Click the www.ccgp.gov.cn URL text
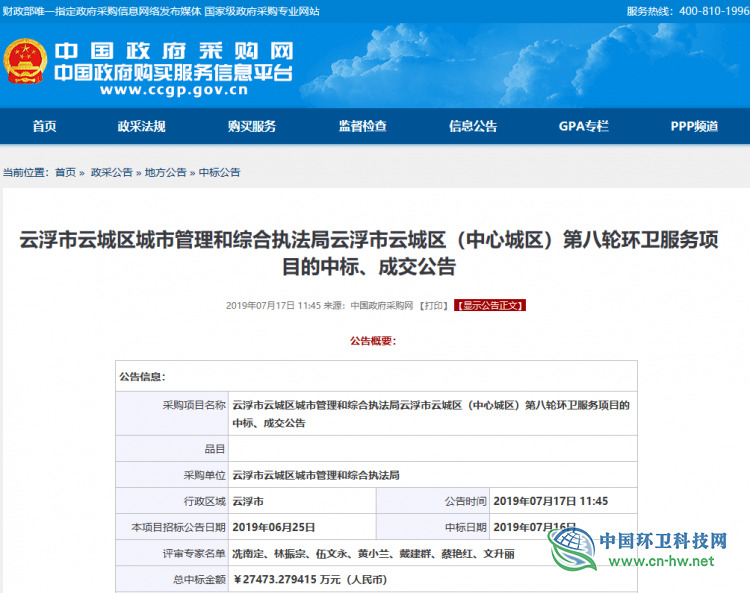The width and height of the screenshot is (750, 593). 174,90
